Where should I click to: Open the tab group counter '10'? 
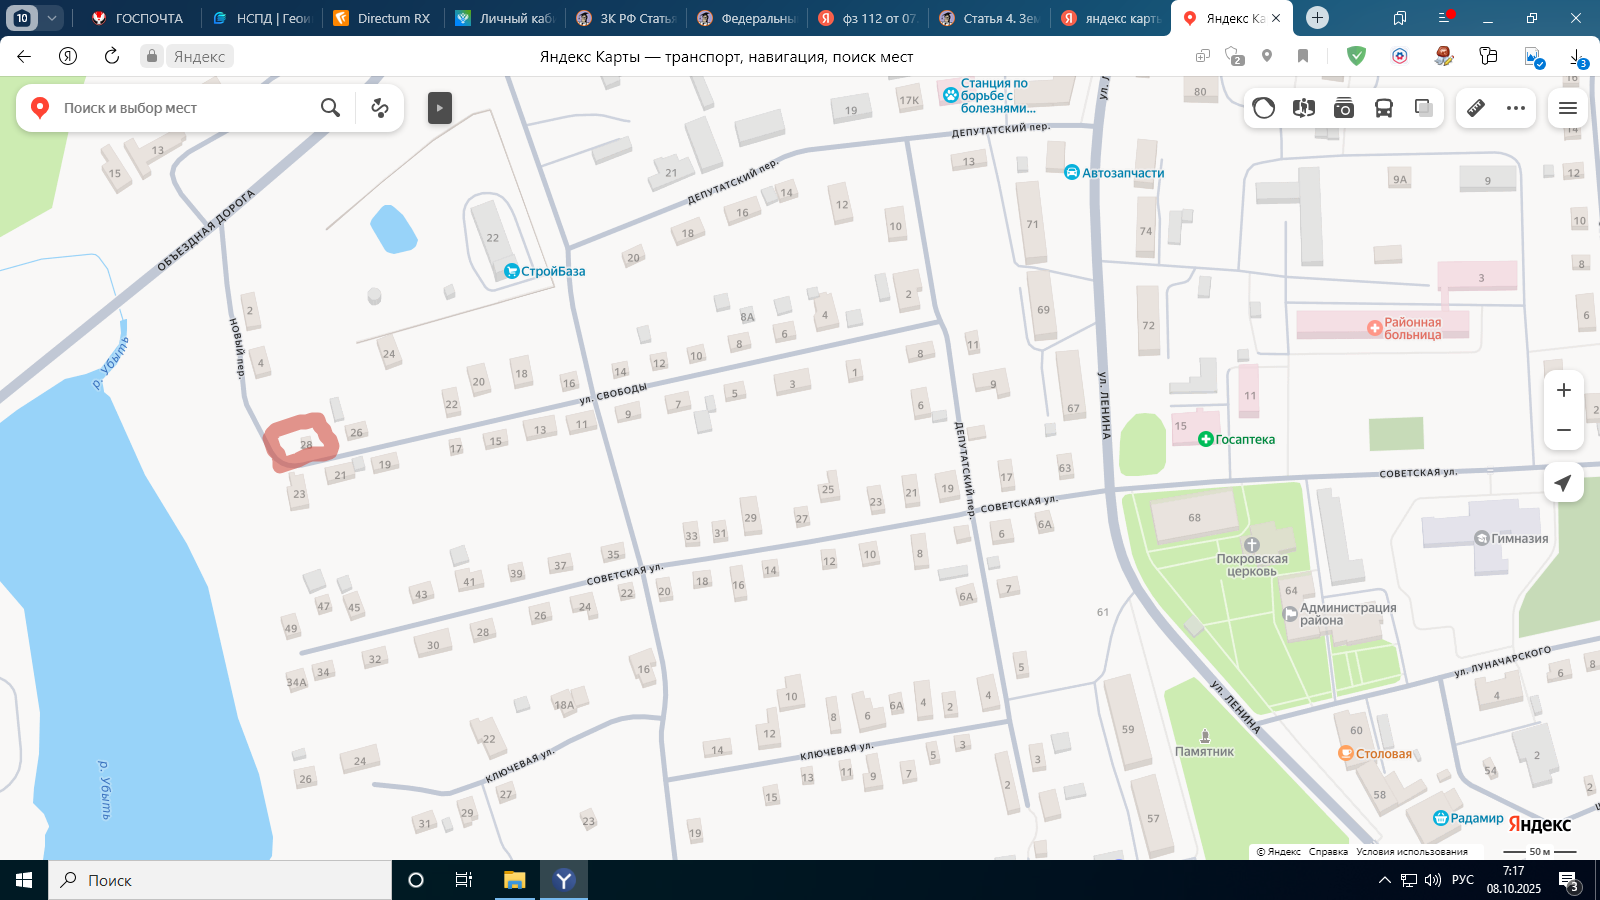pos(22,18)
